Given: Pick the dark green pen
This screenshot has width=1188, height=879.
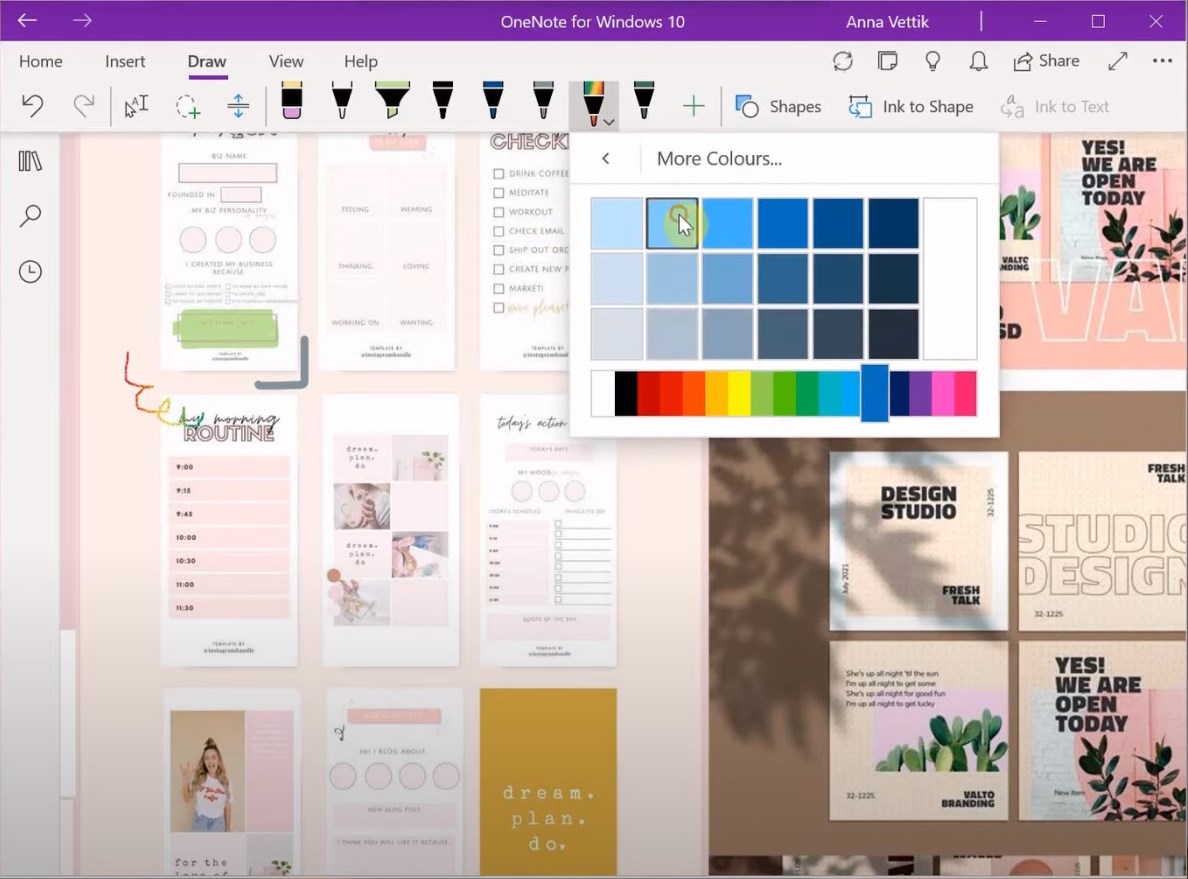Looking at the screenshot, I should click(643, 101).
